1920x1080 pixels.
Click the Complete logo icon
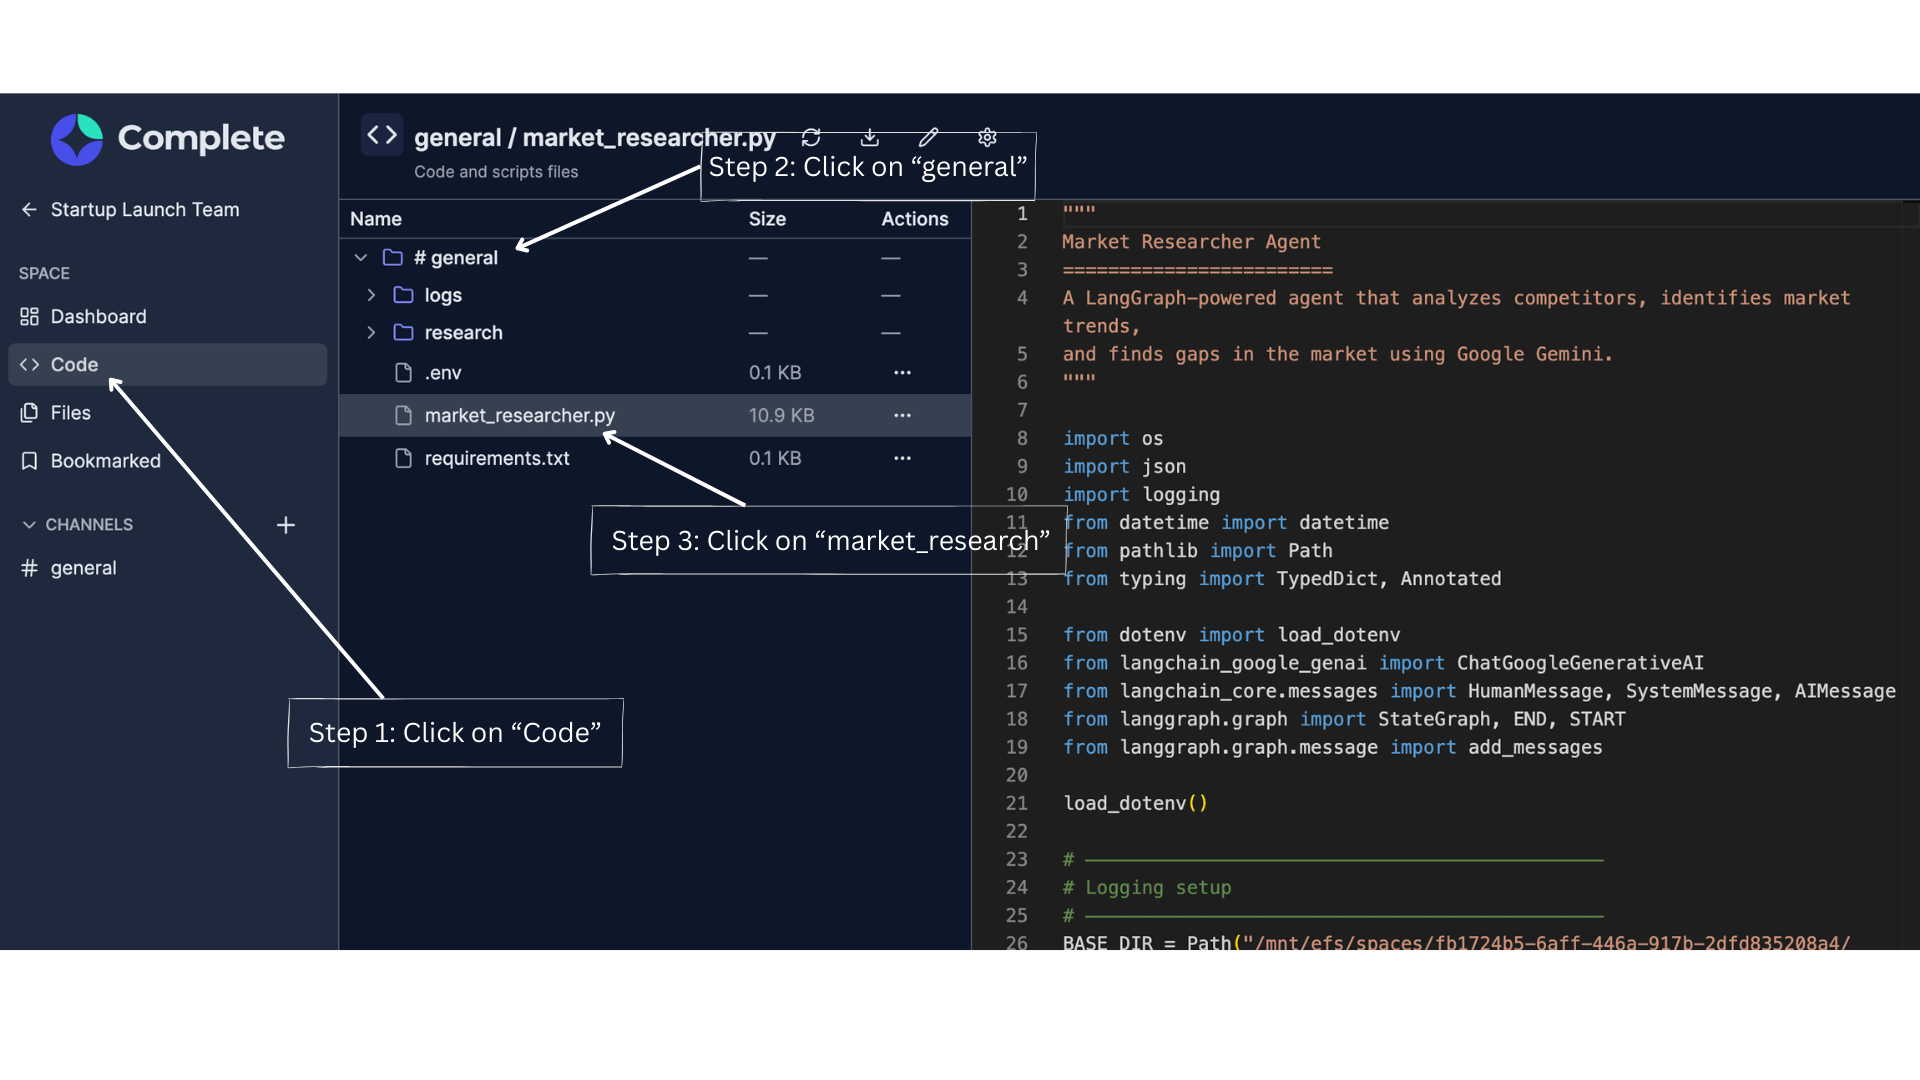(77, 139)
